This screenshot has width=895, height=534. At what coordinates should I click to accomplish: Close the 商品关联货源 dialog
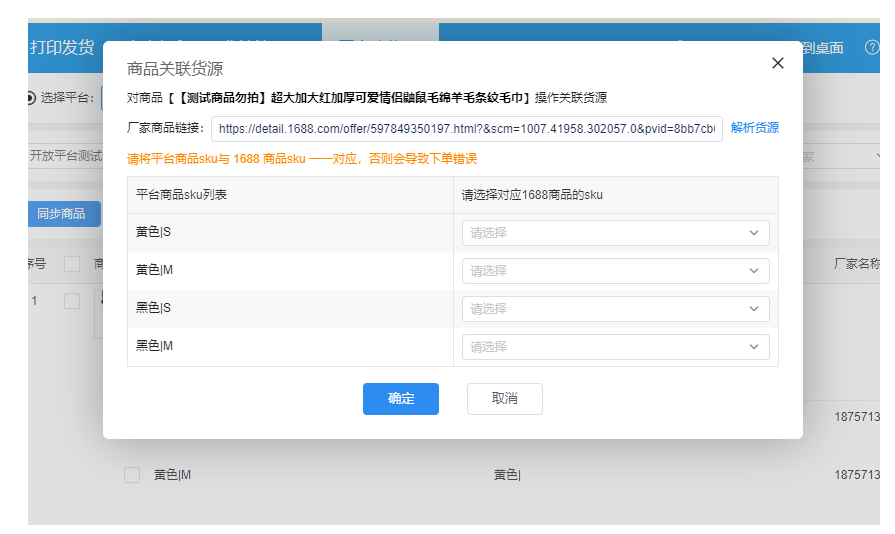click(778, 63)
